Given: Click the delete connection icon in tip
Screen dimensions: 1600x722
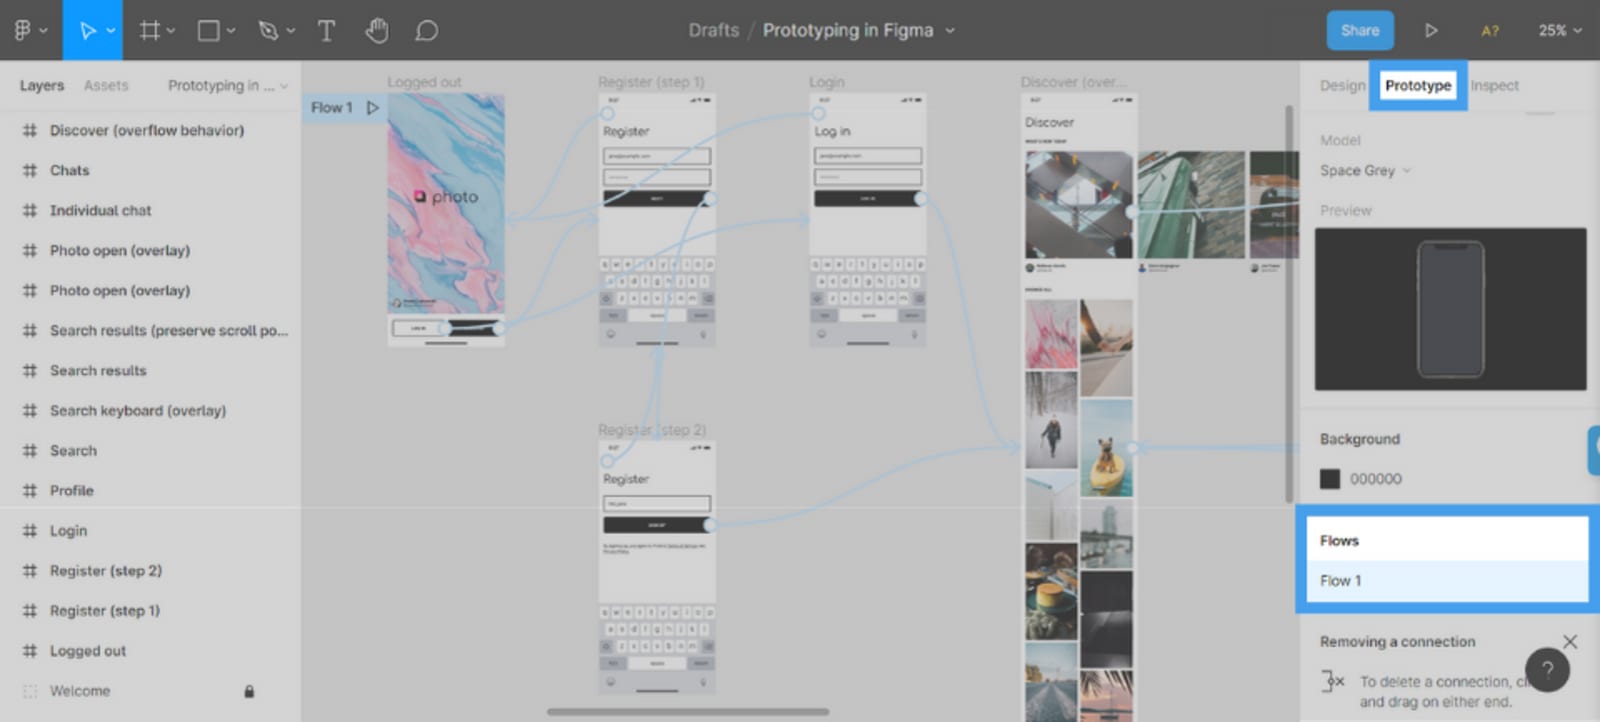Looking at the screenshot, I should coord(1333,682).
